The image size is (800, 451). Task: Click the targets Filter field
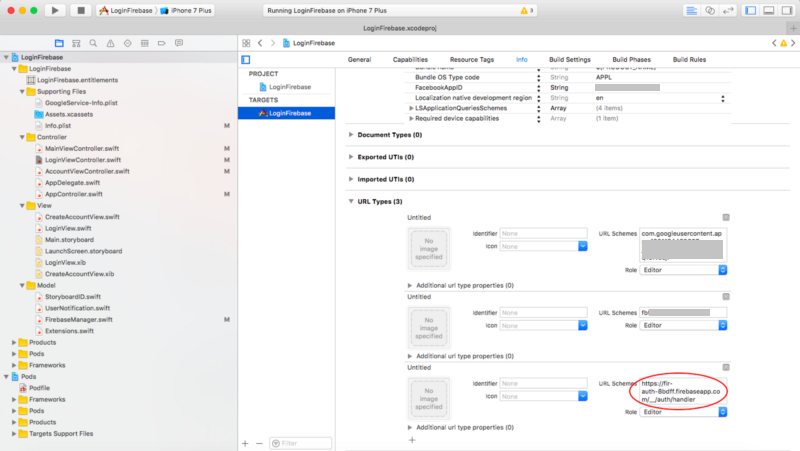tap(301, 443)
